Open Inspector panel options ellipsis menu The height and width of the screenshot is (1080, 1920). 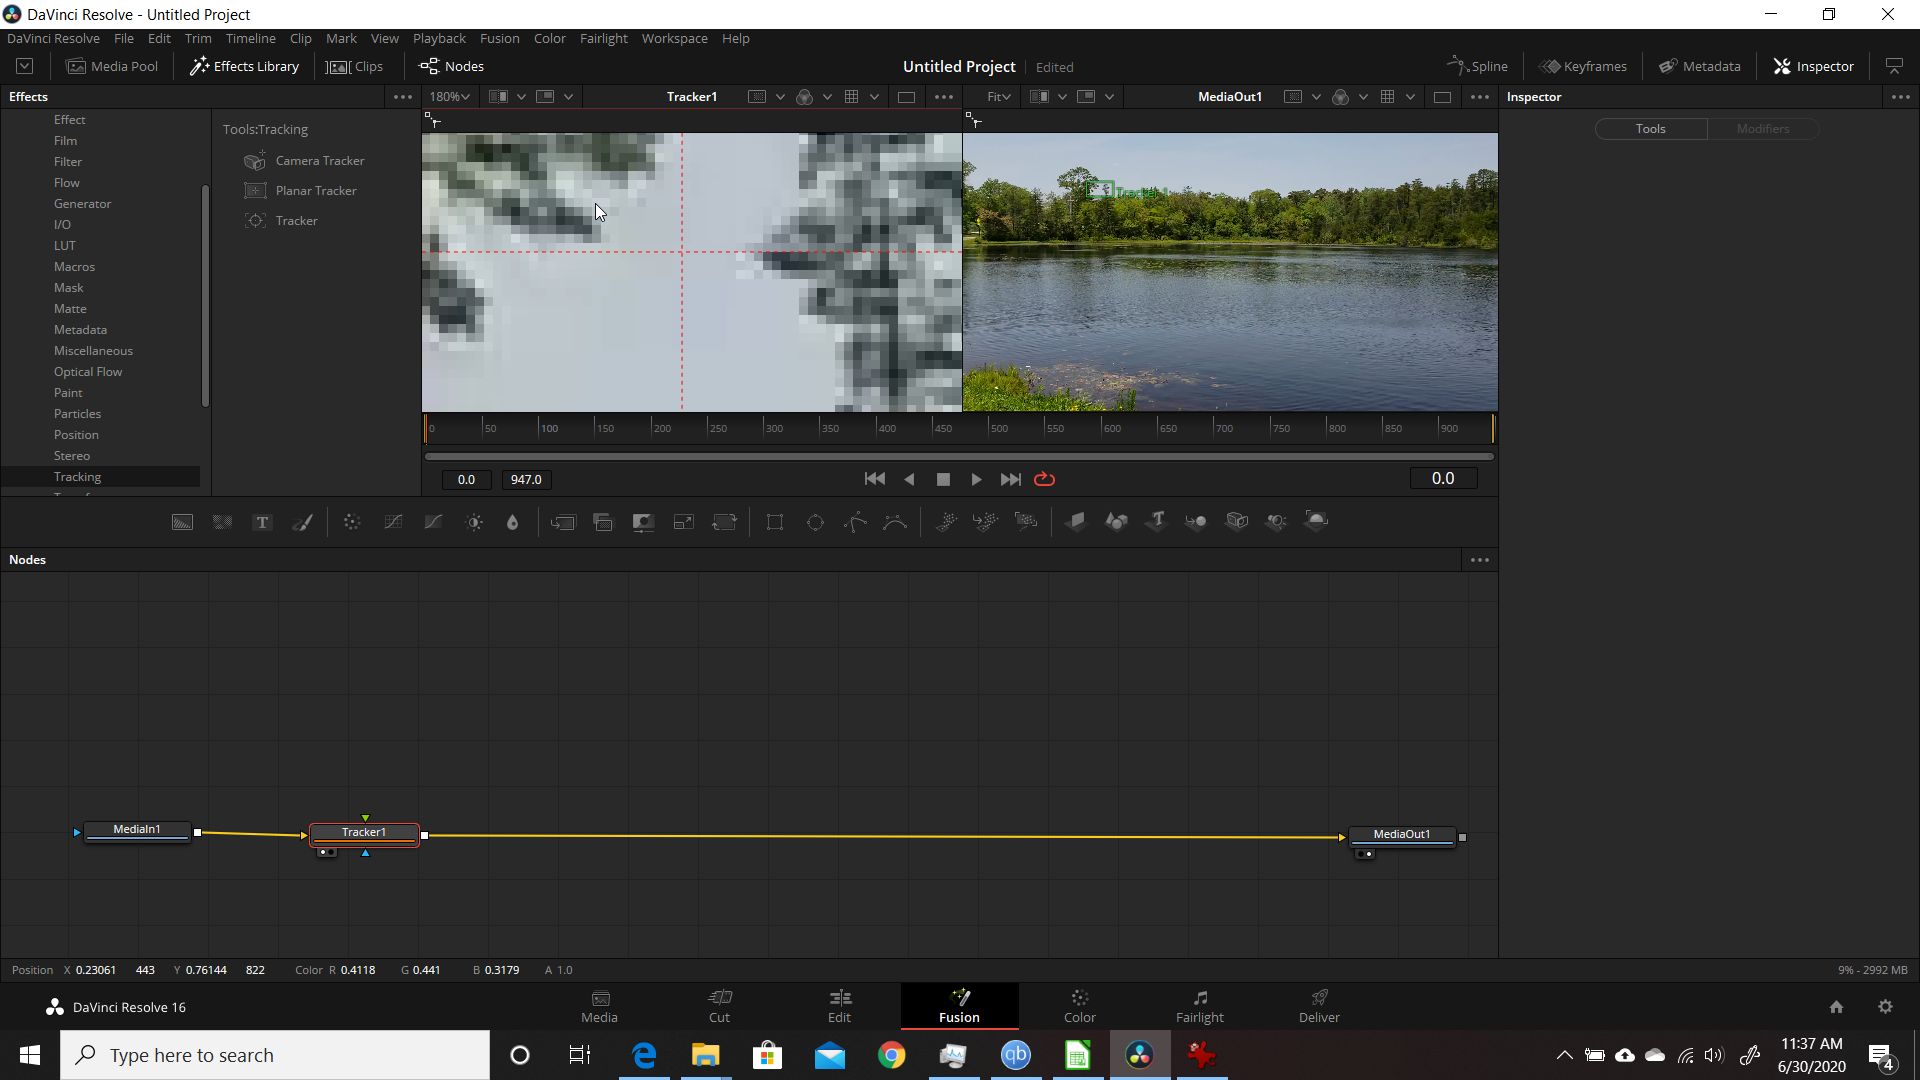[x=1901, y=97]
